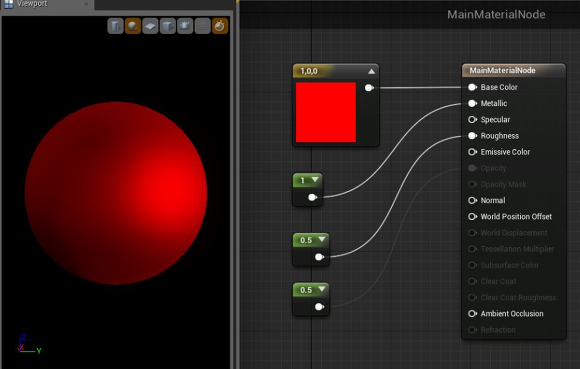Click the Metallic input pin
The image size is (580, 369).
tap(472, 104)
